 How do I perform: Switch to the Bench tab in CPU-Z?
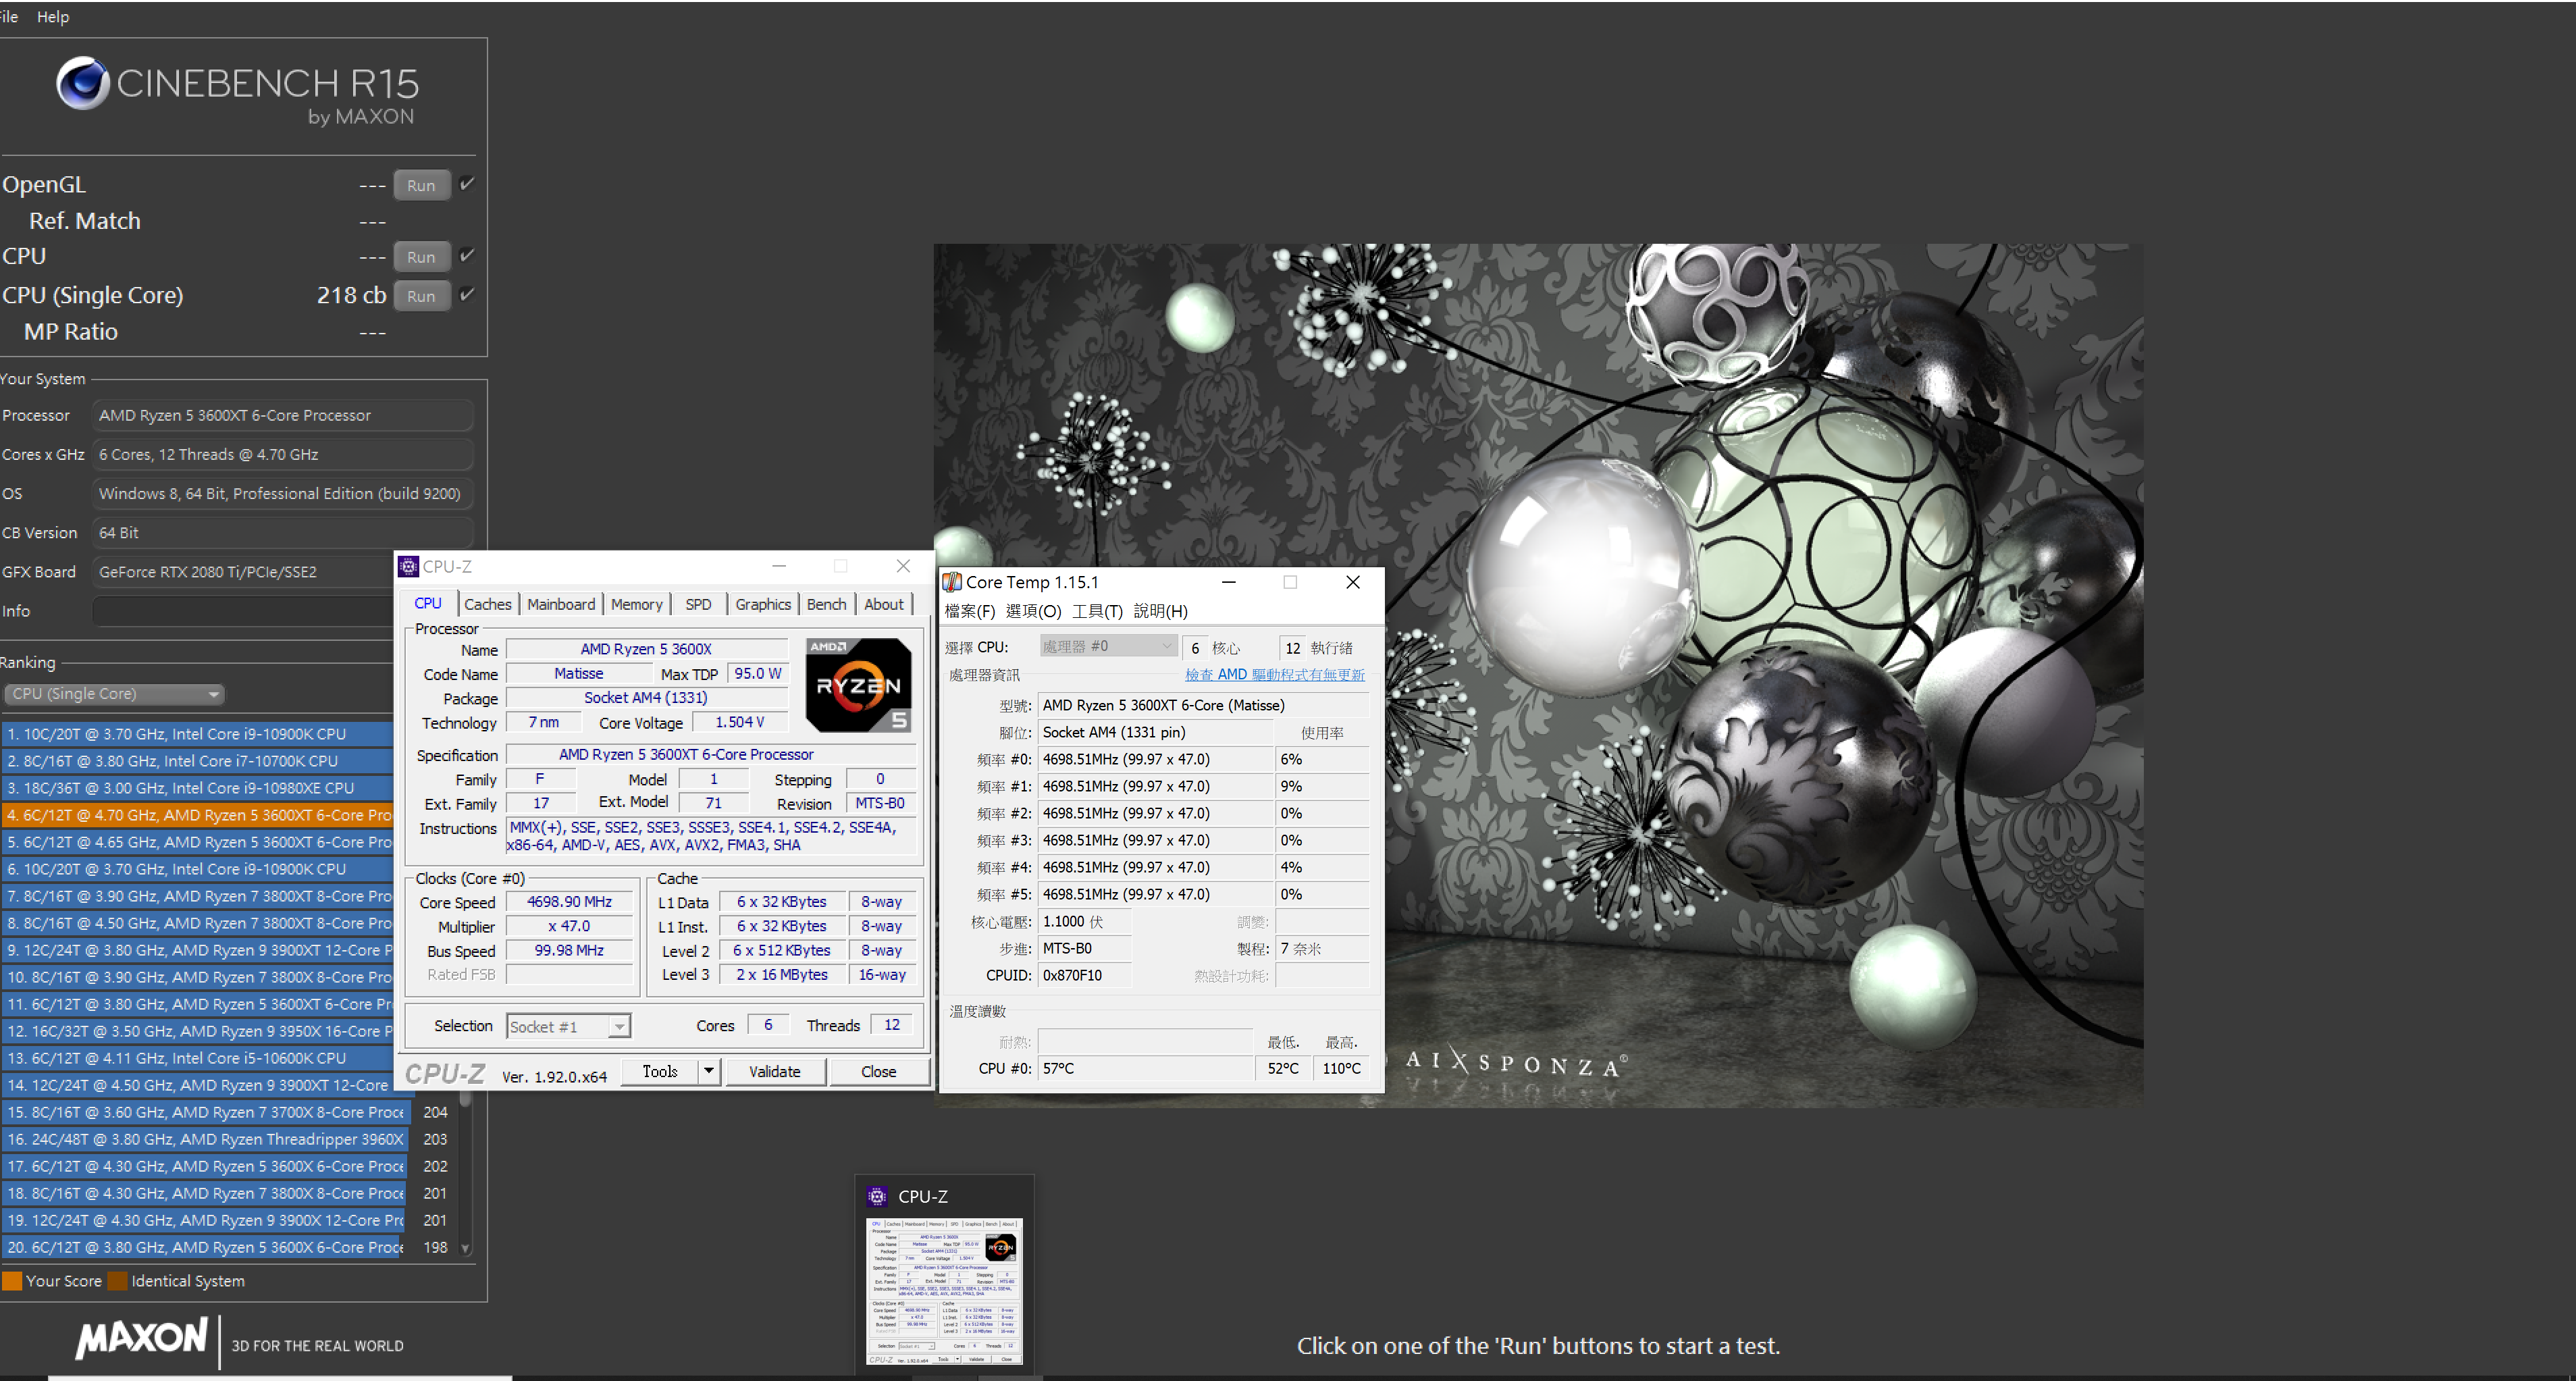pos(826,604)
